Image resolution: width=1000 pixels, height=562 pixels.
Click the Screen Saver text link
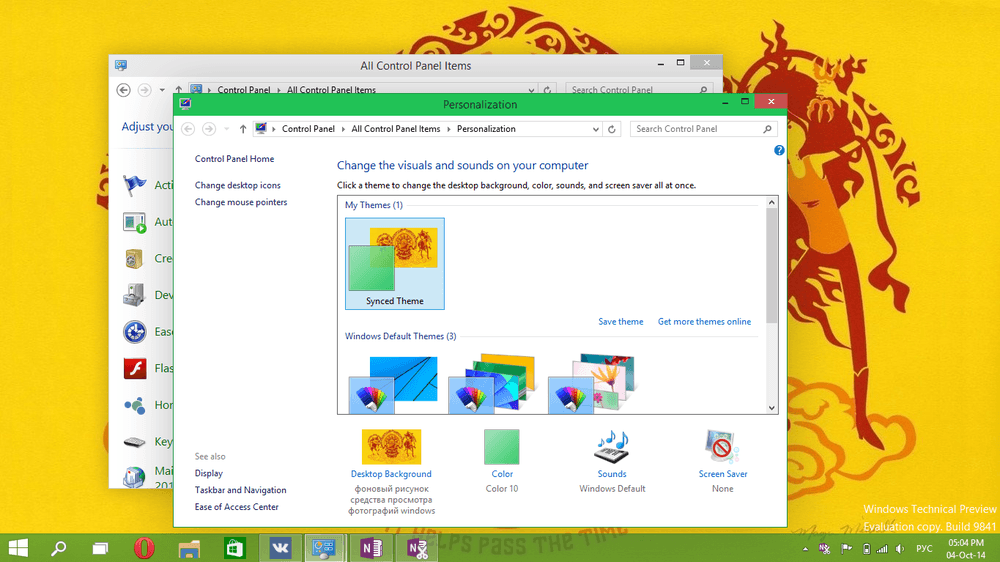click(x=723, y=474)
